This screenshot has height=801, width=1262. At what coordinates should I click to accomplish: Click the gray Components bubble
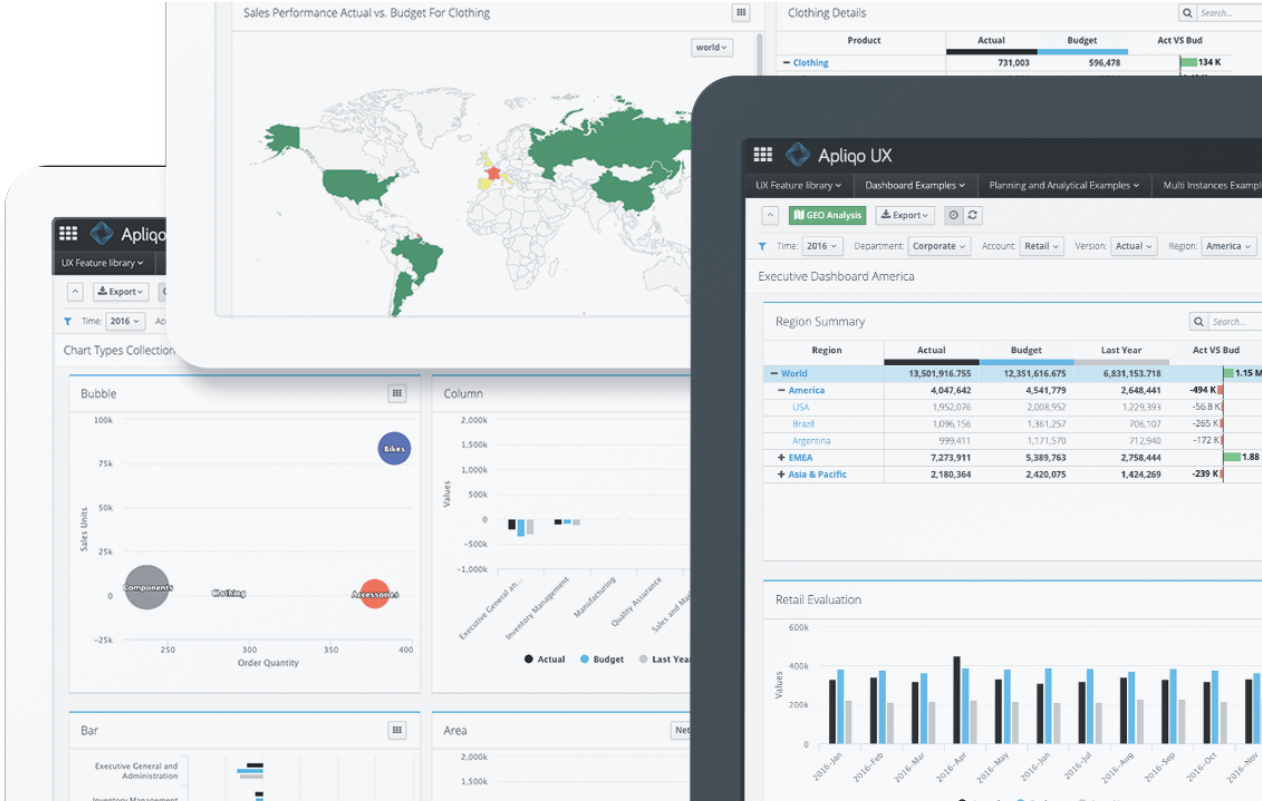pos(147,588)
